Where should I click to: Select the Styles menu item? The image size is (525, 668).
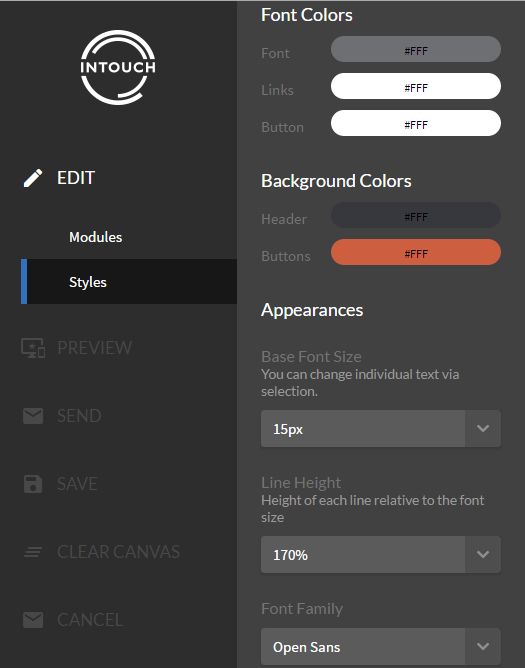(x=129, y=282)
